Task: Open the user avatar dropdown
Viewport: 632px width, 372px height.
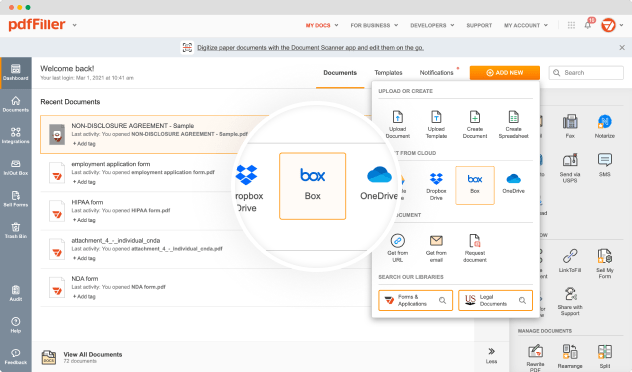Action: pyautogui.click(x=612, y=25)
